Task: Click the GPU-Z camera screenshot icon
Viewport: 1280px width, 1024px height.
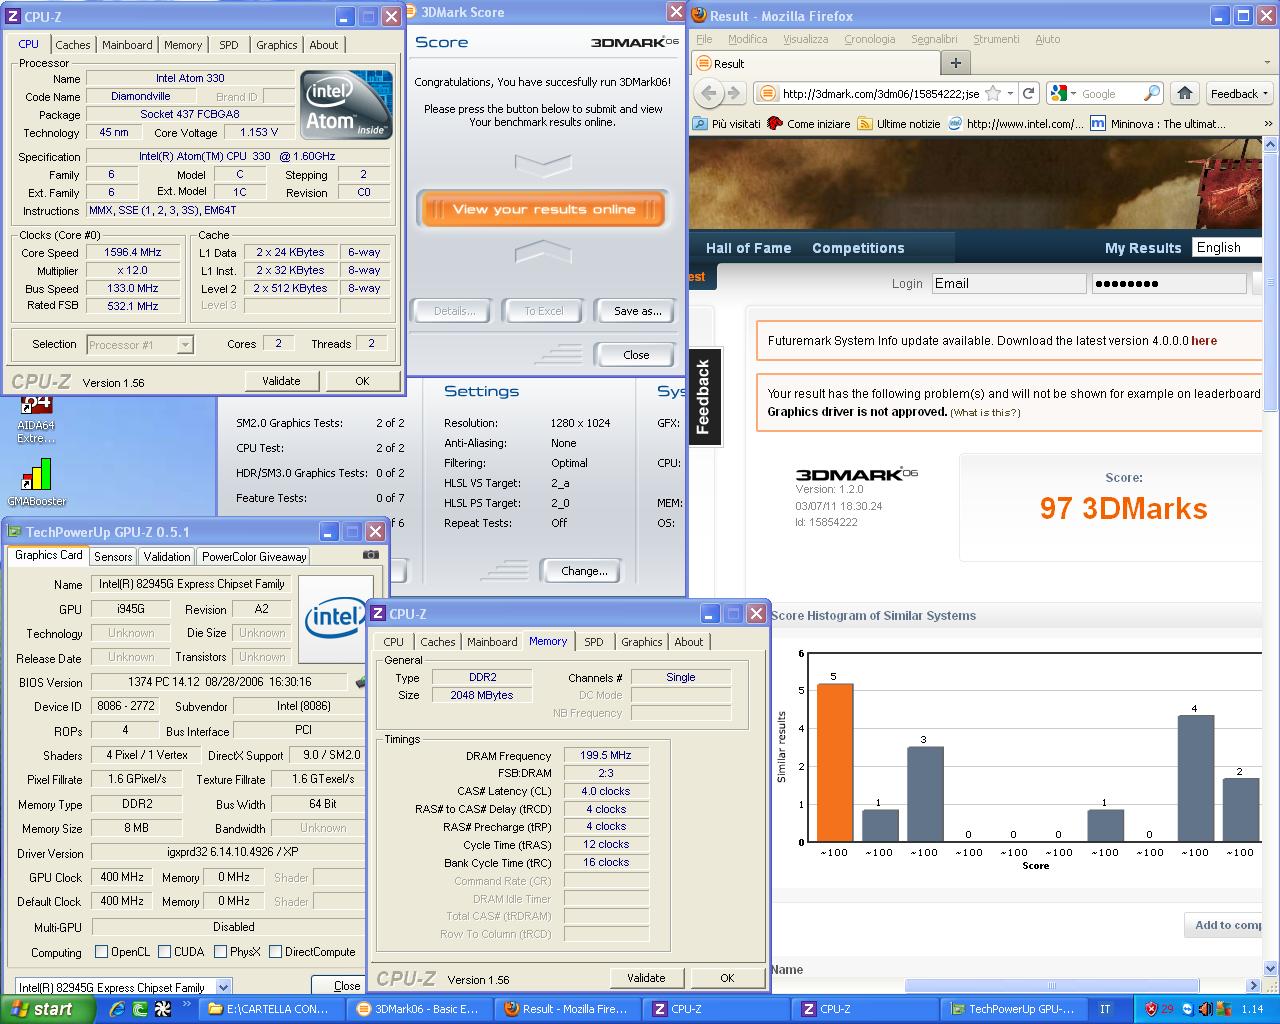Action: [371, 555]
